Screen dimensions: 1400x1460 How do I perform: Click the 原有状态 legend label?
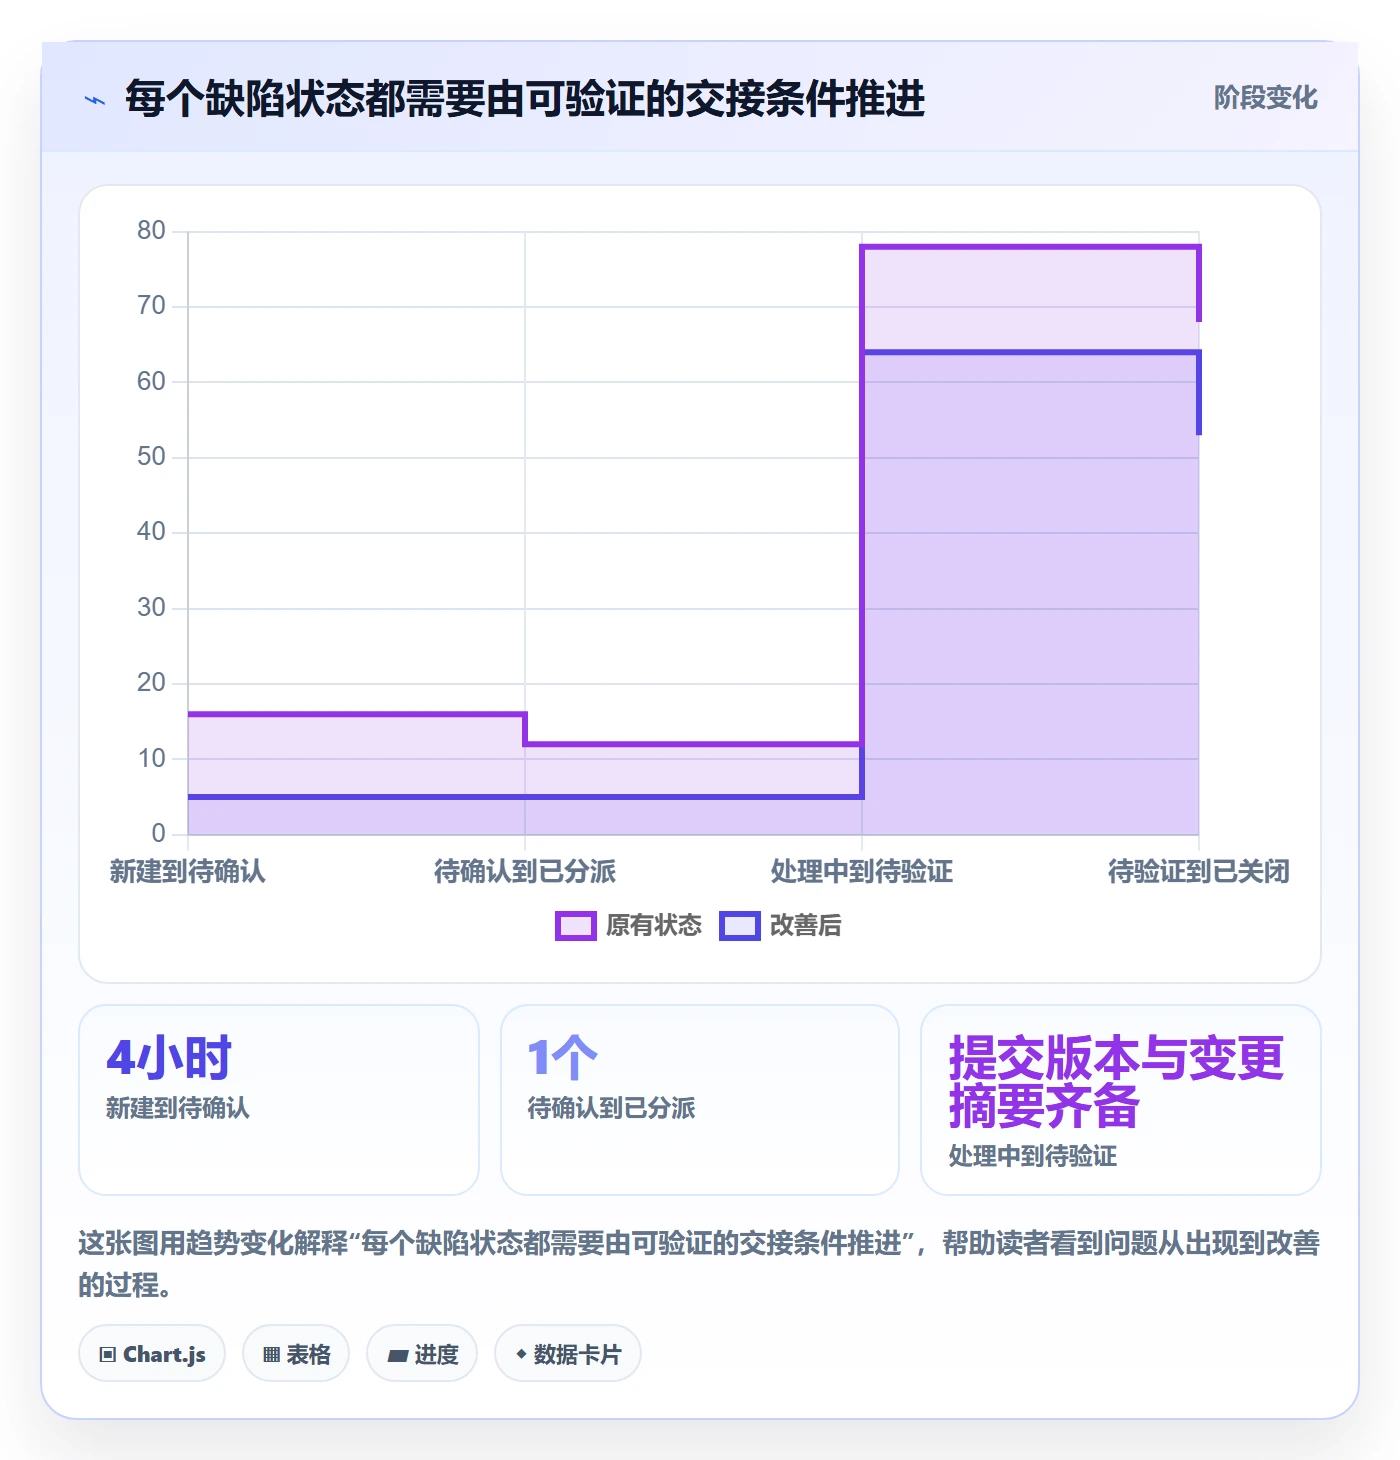coord(654,926)
